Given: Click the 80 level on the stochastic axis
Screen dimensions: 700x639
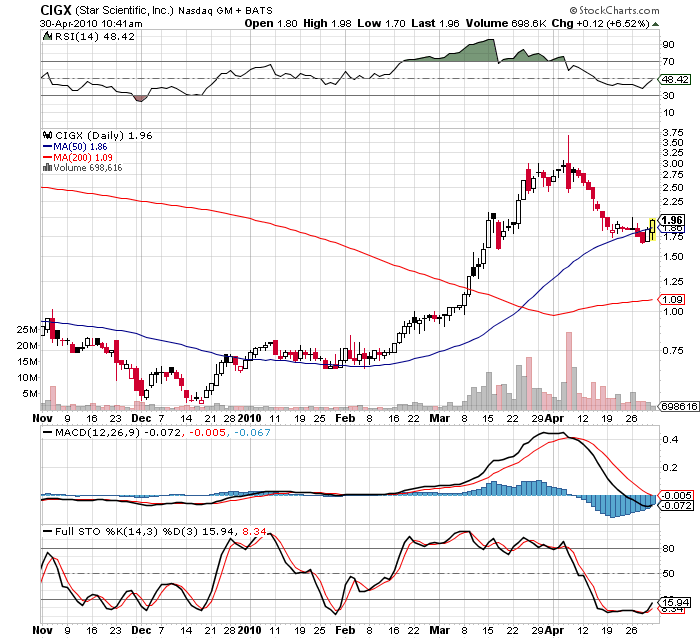Looking at the screenshot, I should point(669,549).
